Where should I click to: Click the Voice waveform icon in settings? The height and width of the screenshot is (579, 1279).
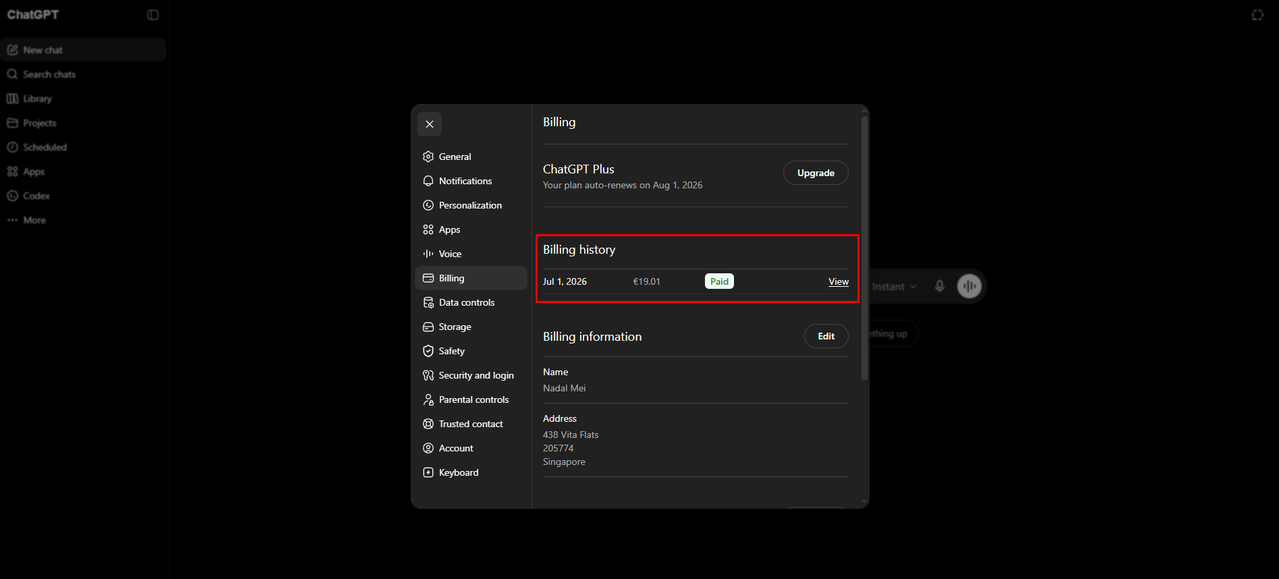point(428,254)
